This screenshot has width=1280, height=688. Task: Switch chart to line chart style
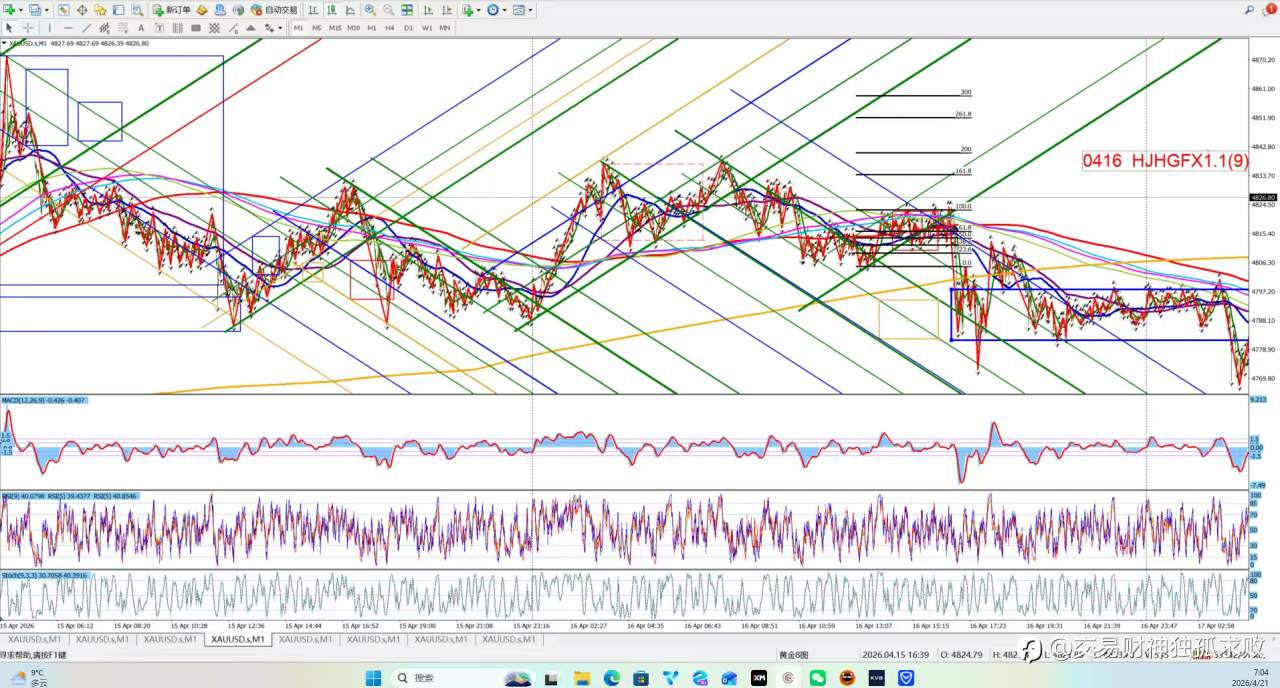click(350, 9)
